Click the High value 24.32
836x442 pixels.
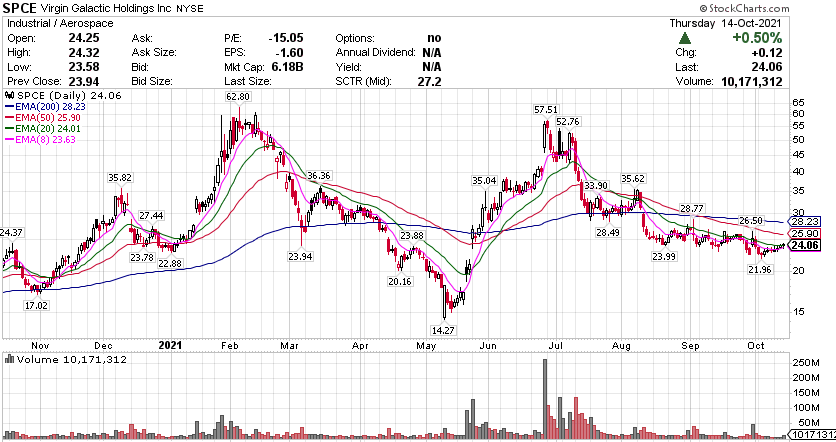click(84, 52)
